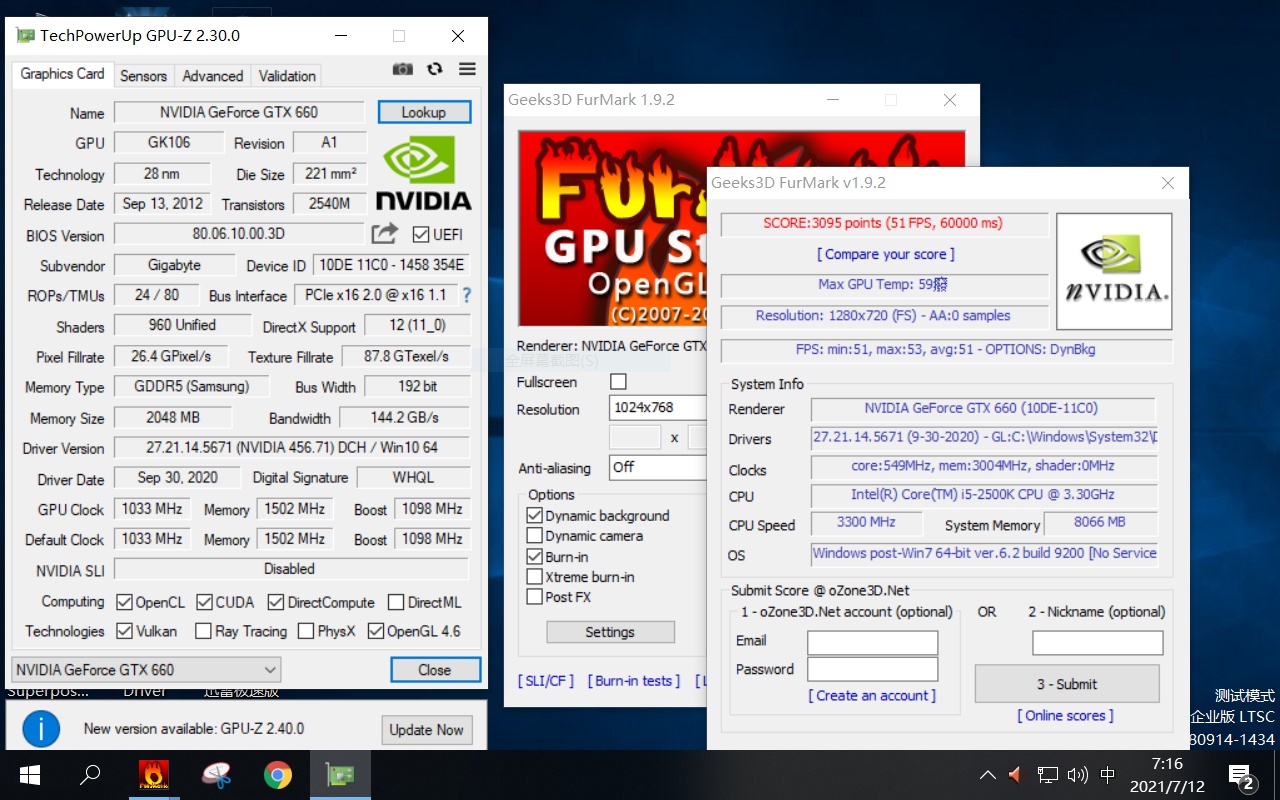Click the BIOS share/export arrow icon
This screenshot has height=800, width=1280.
pos(385,234)
